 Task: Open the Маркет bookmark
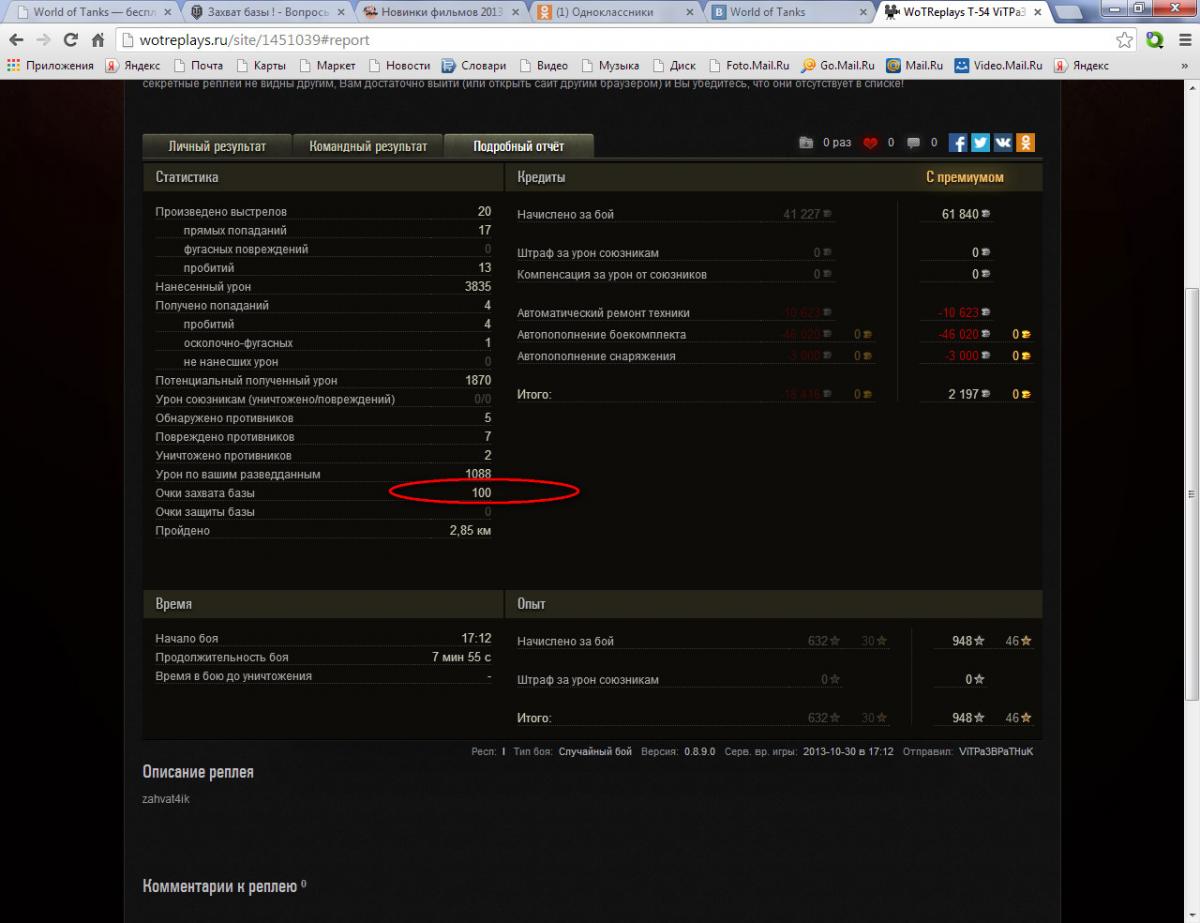tap(326, 65)
